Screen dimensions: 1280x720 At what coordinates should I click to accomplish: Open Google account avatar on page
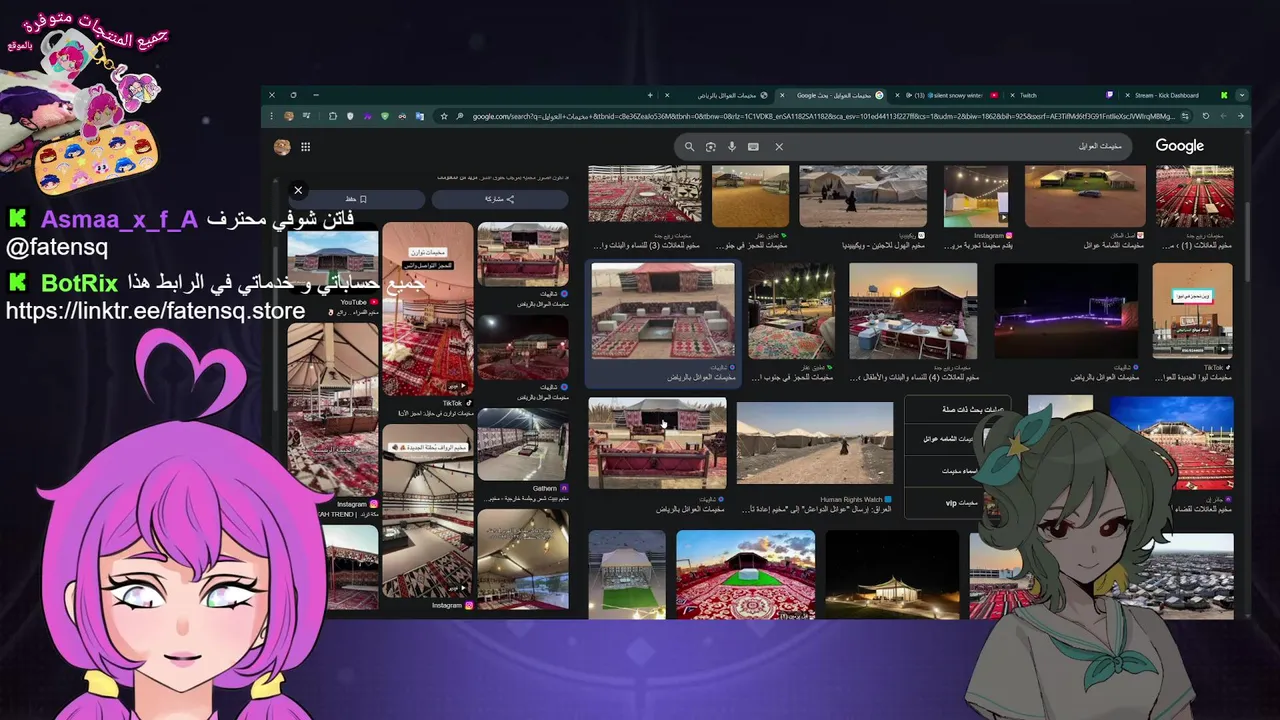tap(282, 147)
